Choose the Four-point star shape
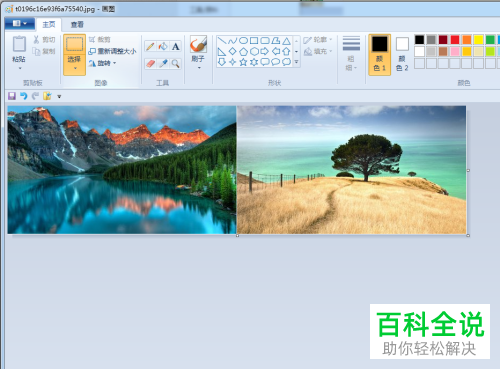The height and width of the screenshot is (369, 500). (233, 62)
